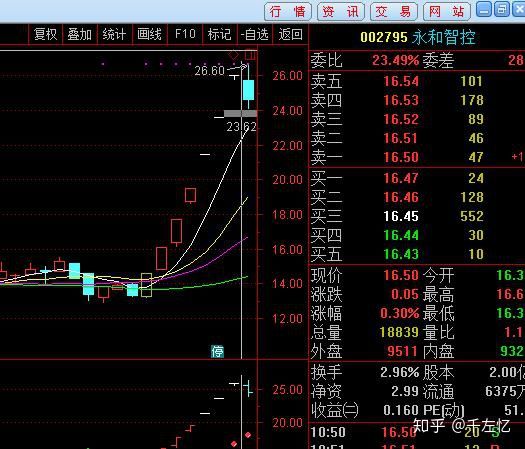Click the 26.60 high price label
The height and width of the screenshot is (449, 525).
[x=210, y=71]
